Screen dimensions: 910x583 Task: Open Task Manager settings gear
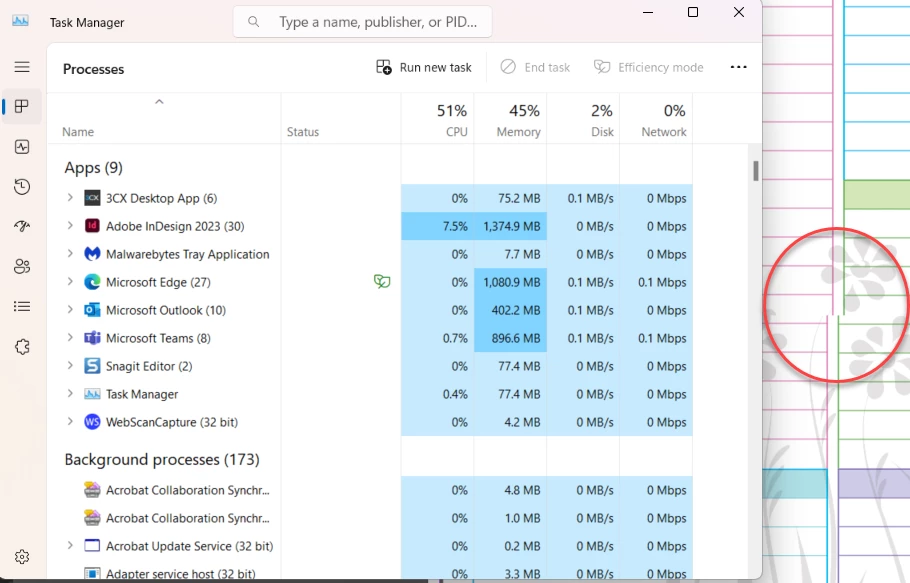coord(22,557)
